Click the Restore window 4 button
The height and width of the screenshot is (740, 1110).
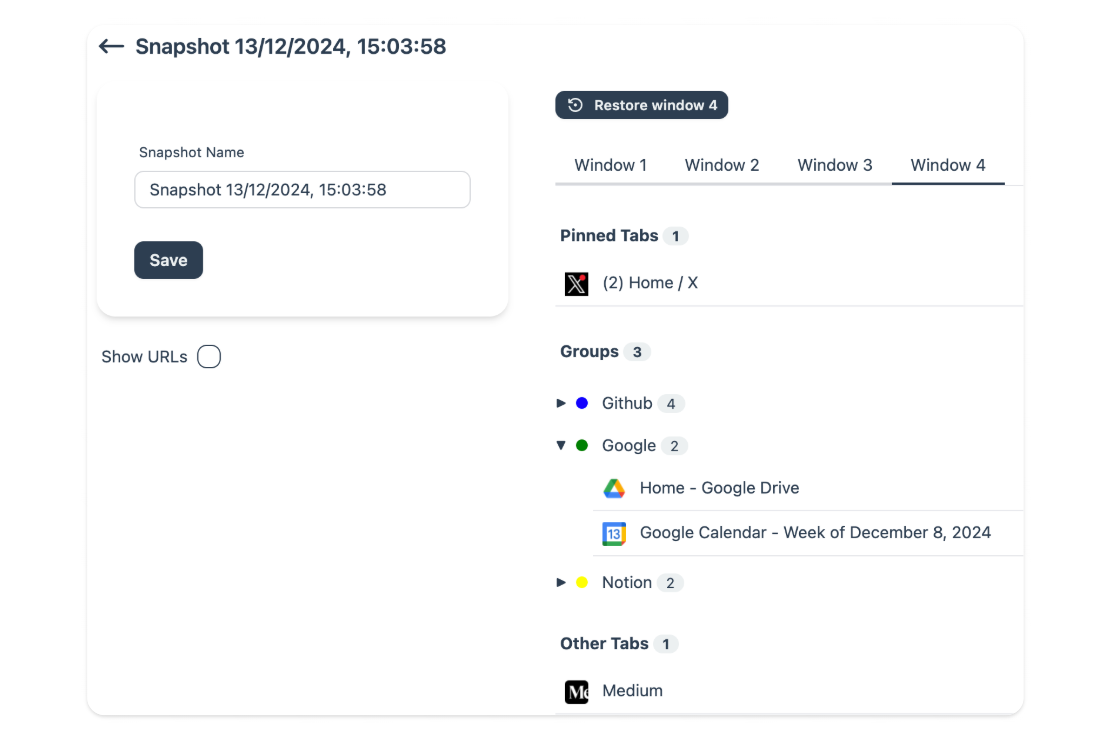641,104
